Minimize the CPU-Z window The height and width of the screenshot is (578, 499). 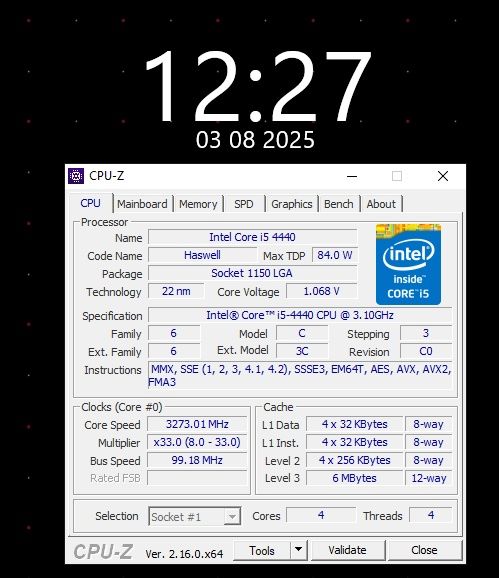point(352,176)
